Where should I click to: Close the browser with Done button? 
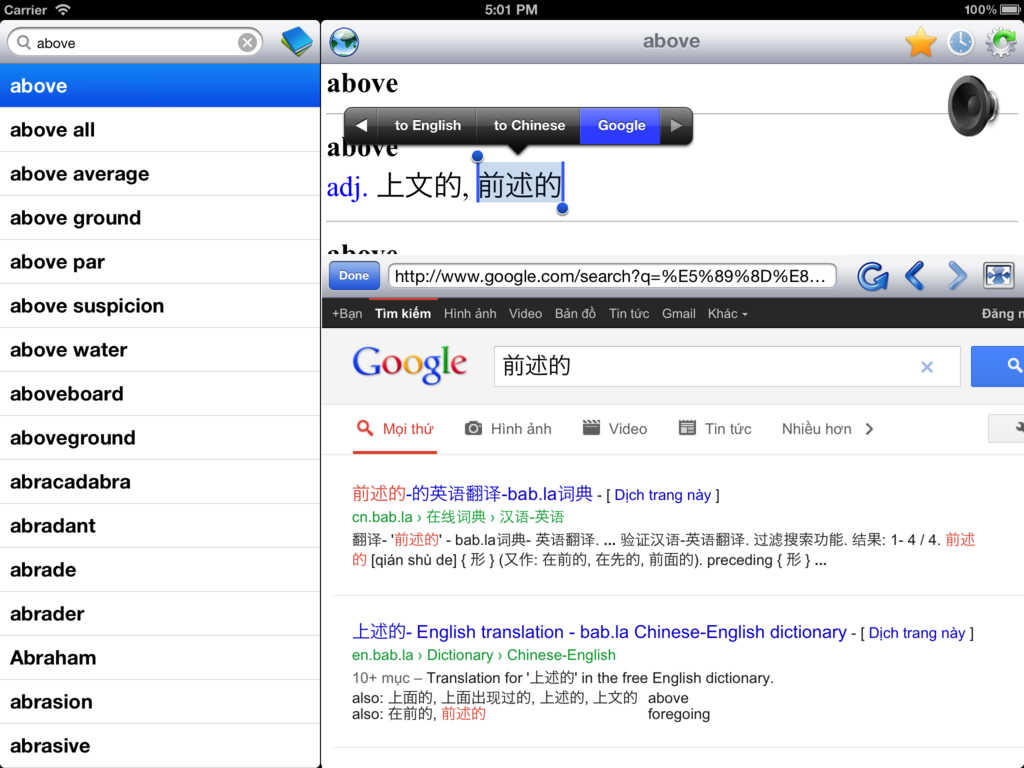pos(353,276)
